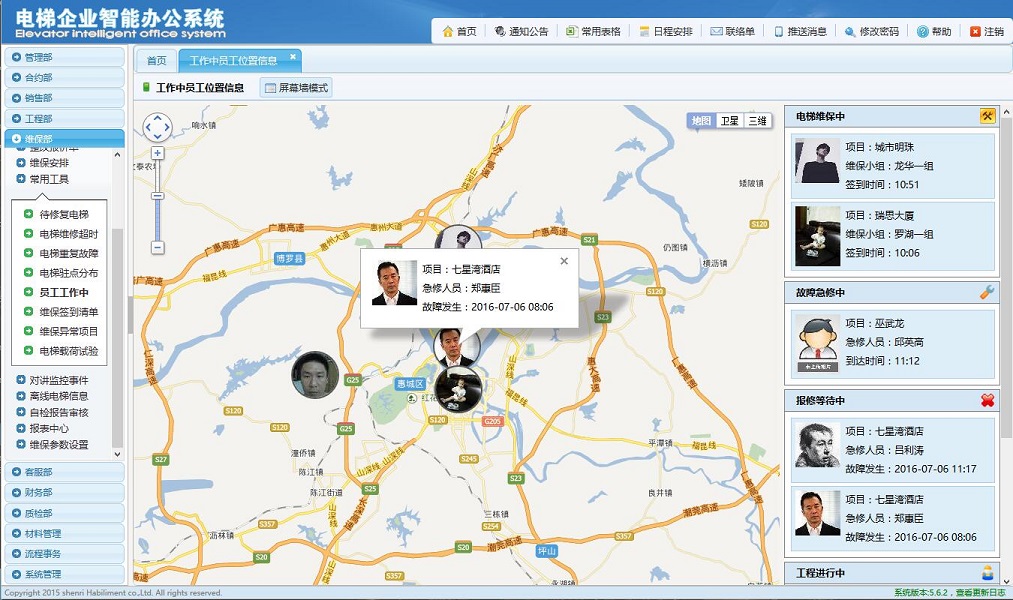Click the 修改密码 key icon
The width and height of the screenshot is (1013, 600).
850,31
